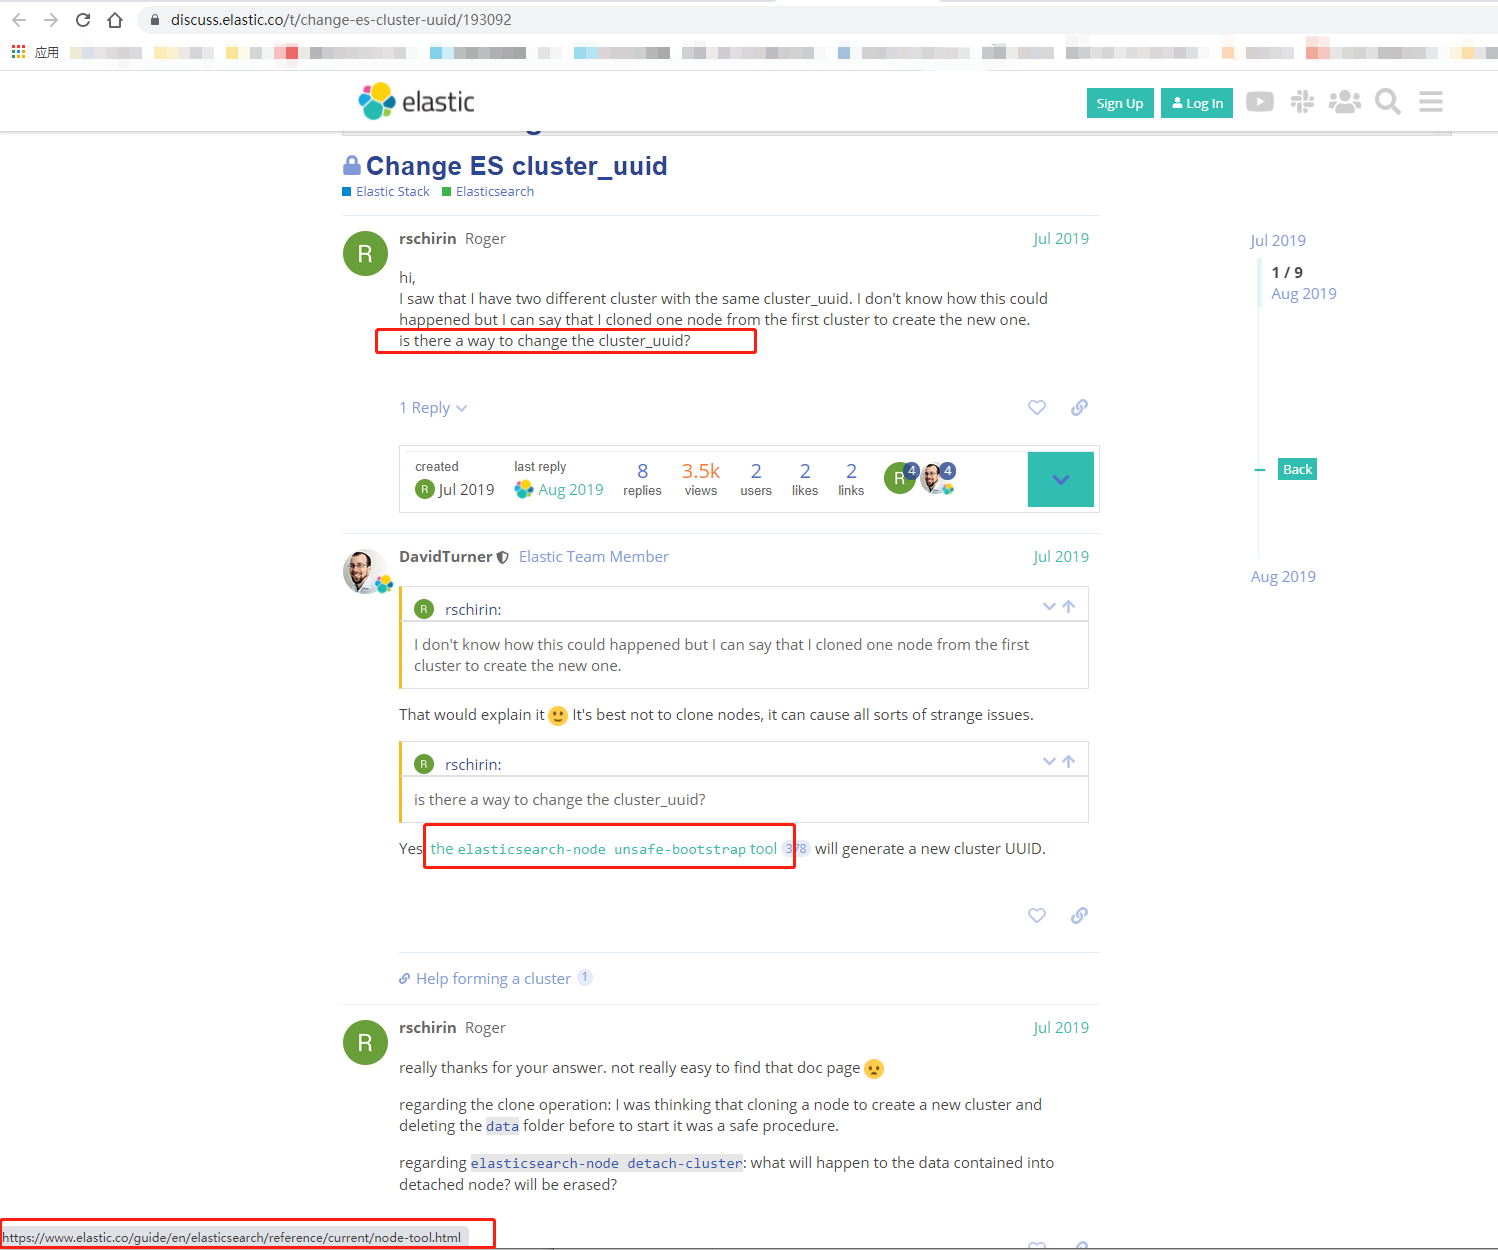Open the YouTube icon in header
The height and width of the screenshot is (1250, 1498).
[1260, 101]
